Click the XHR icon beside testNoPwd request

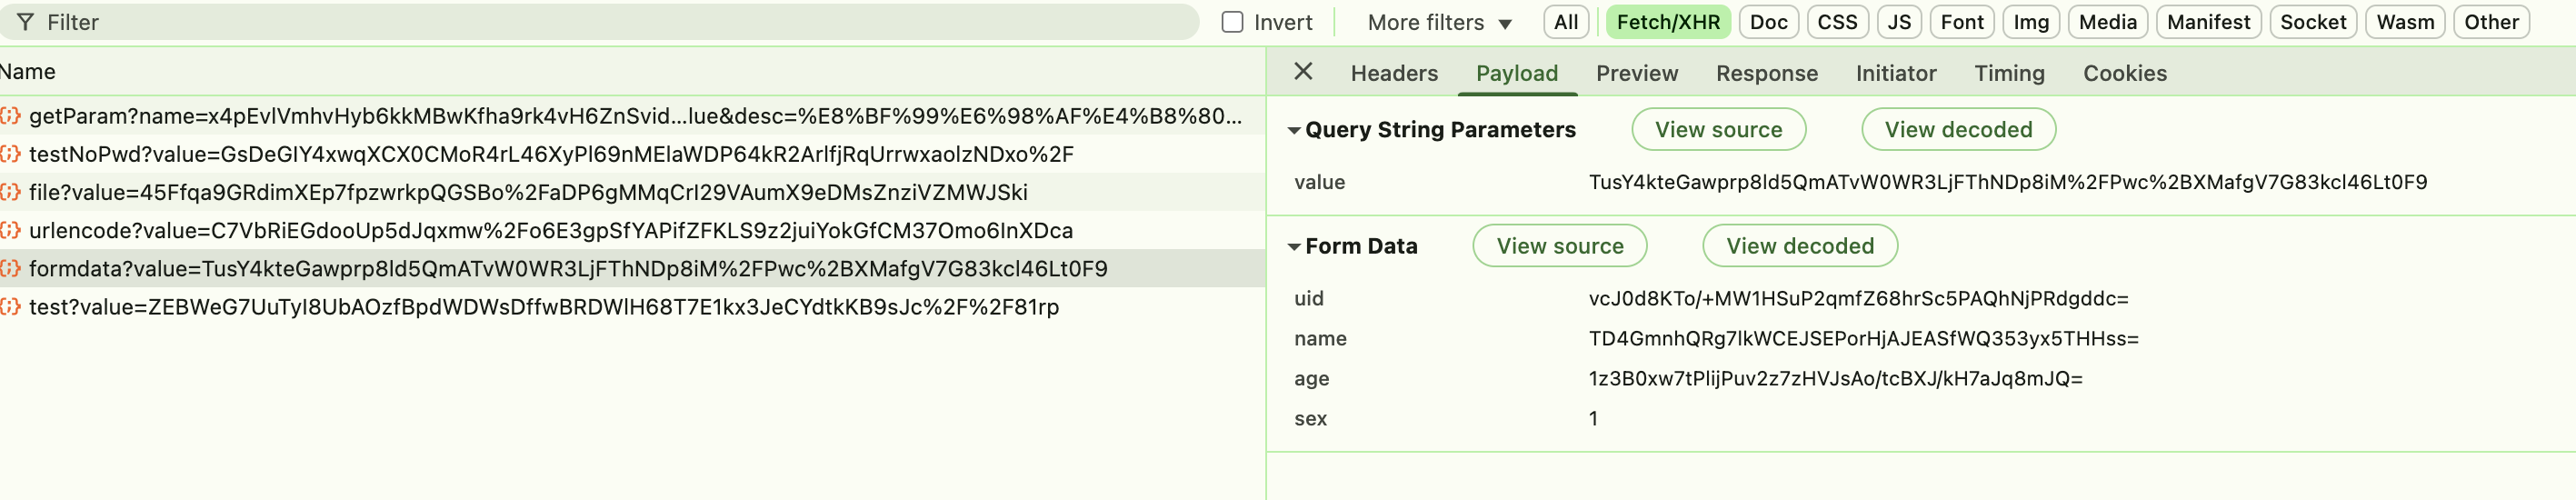11,154
